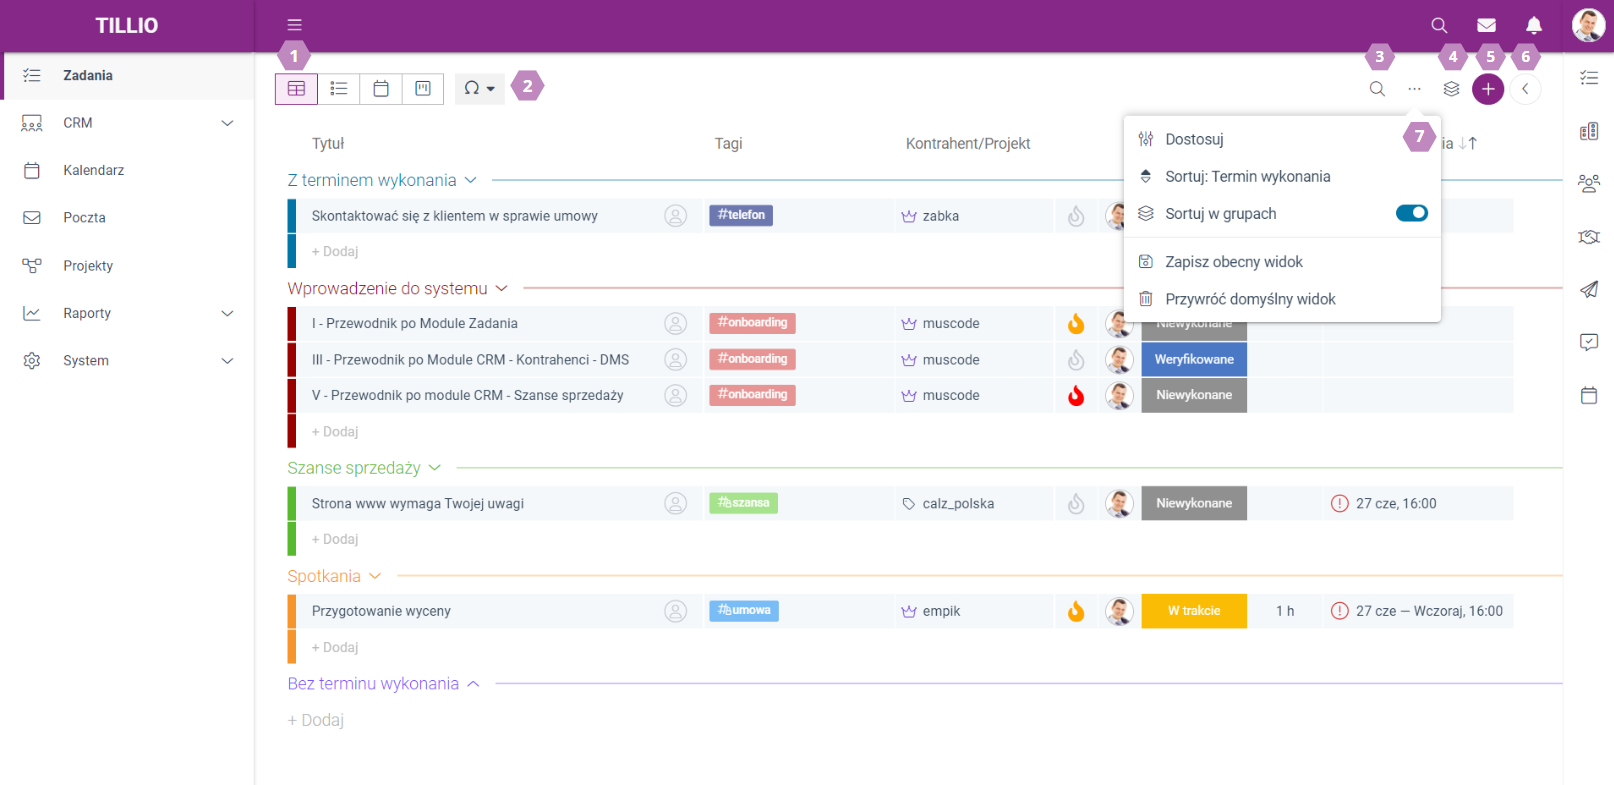Switch to table view
Viewport: 1614px width, 785px height.
click(296, 88)
